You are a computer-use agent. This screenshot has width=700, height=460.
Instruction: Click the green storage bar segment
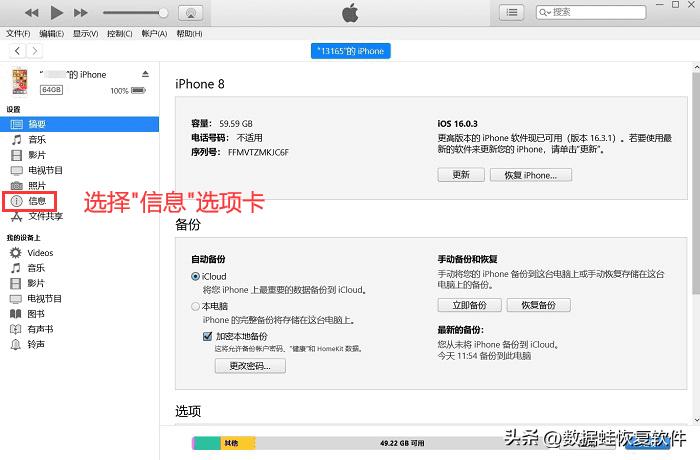click(x=208, y=443)
